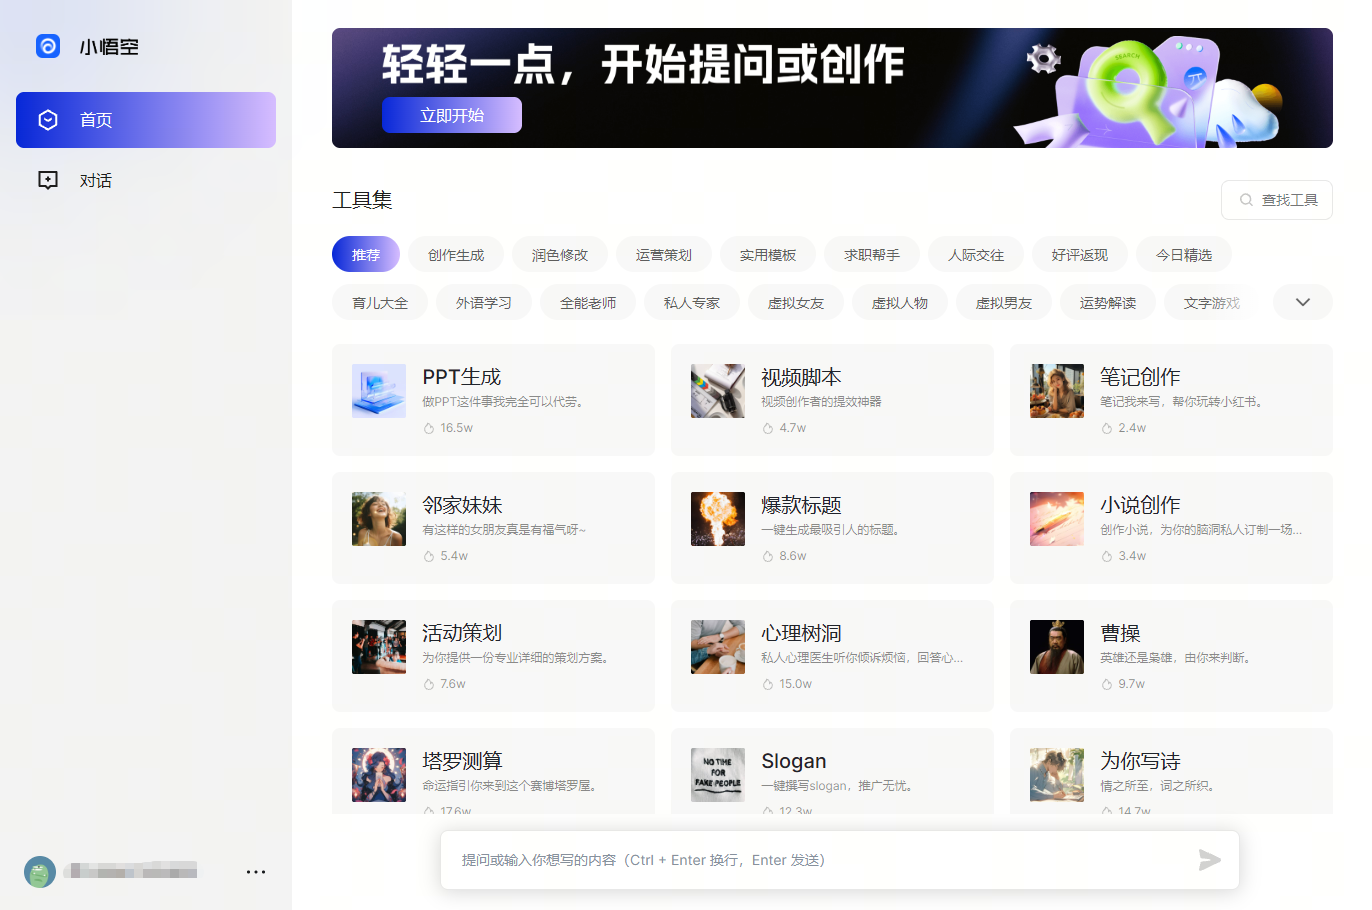Click the 查找工具 search box
This screenshot has width=1372, height=910.
click(x=1277, y=200)
